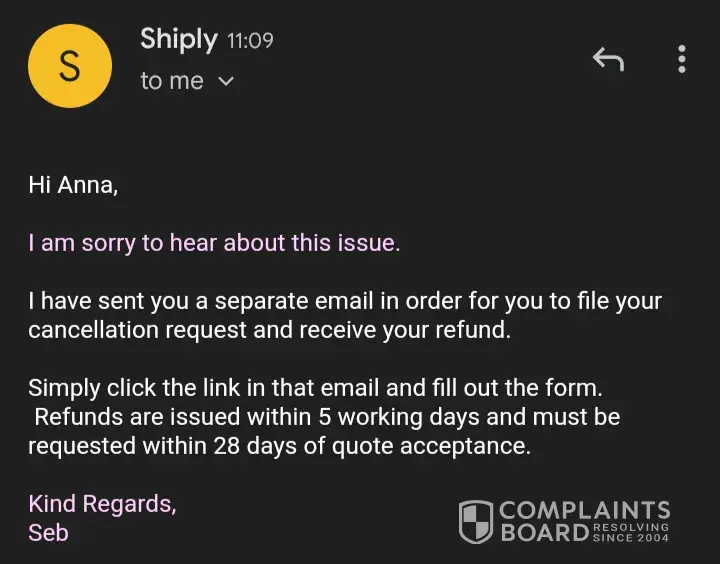Click the "COMPLAINTS" watermark word
720x564 pixels.
tap(584, 511)
